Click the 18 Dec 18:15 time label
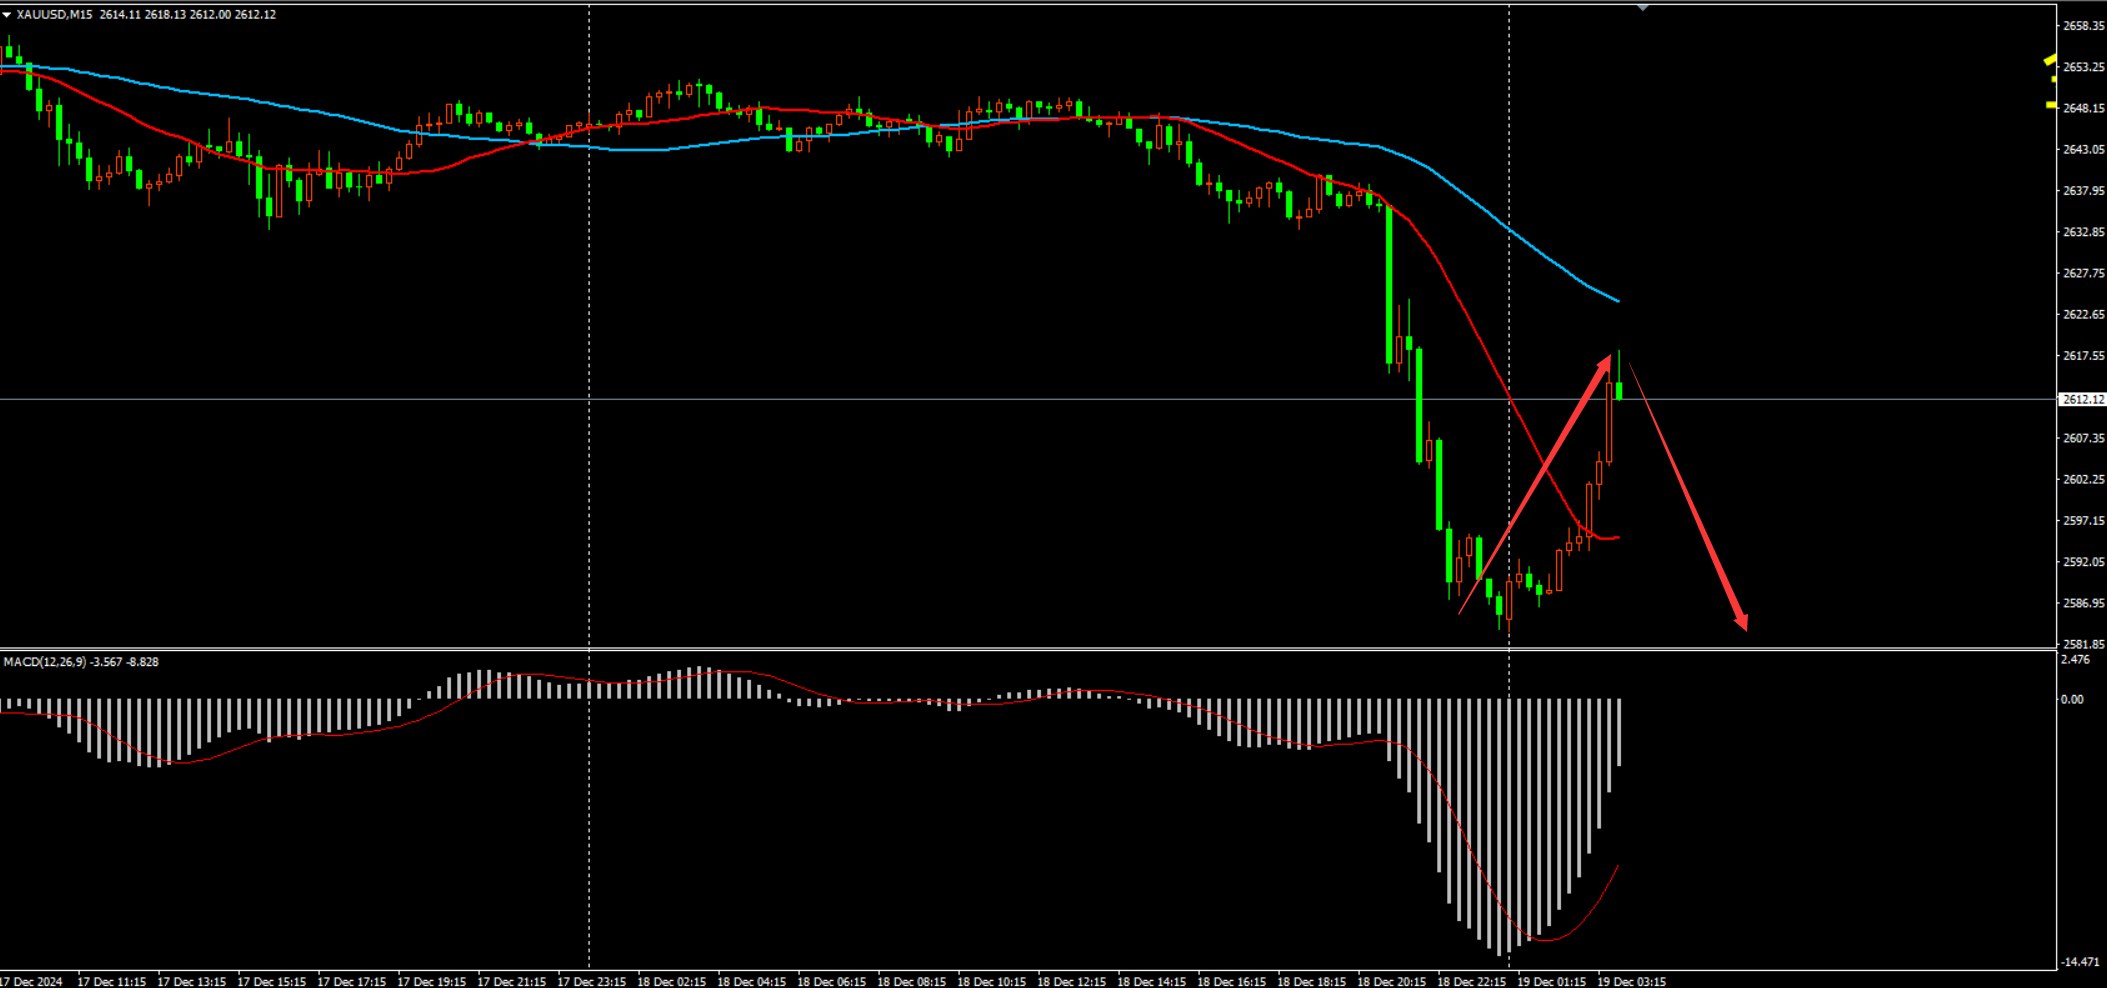 (x=1311, y=982)
